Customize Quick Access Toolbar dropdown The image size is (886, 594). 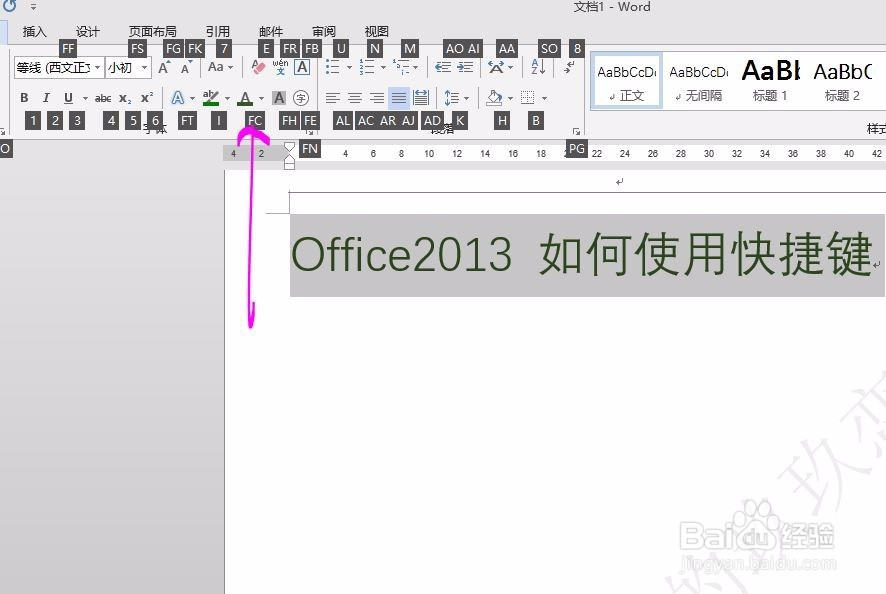click(x=33, y=7)
